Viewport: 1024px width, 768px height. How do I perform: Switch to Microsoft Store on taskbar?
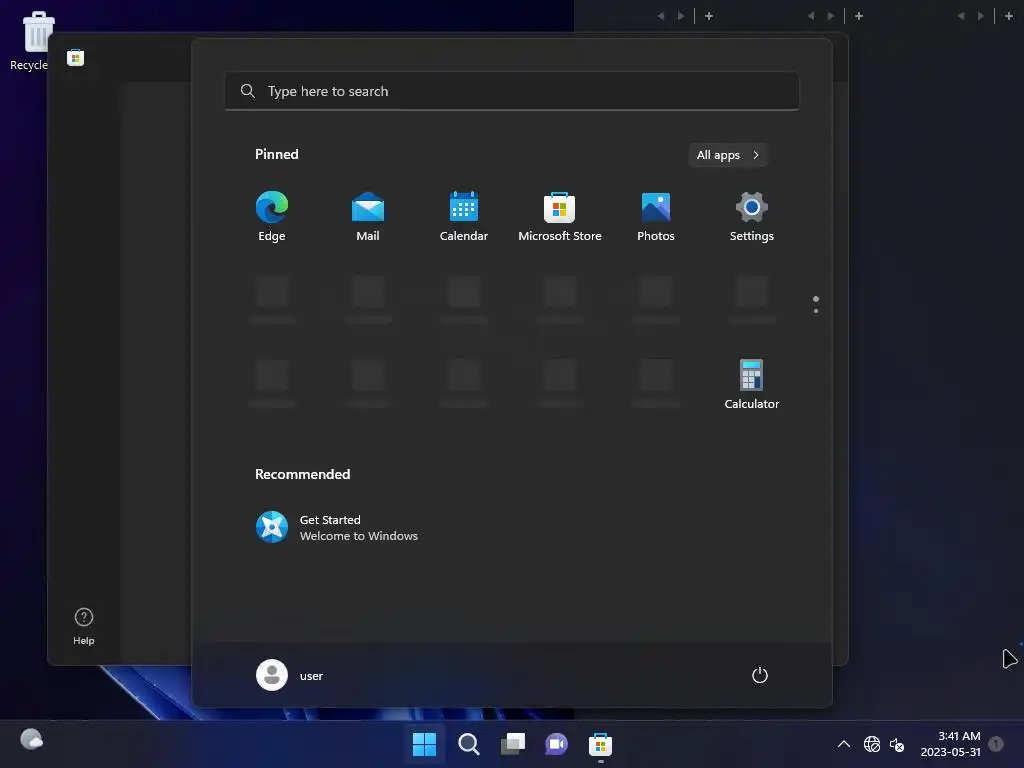click(600, 744)
